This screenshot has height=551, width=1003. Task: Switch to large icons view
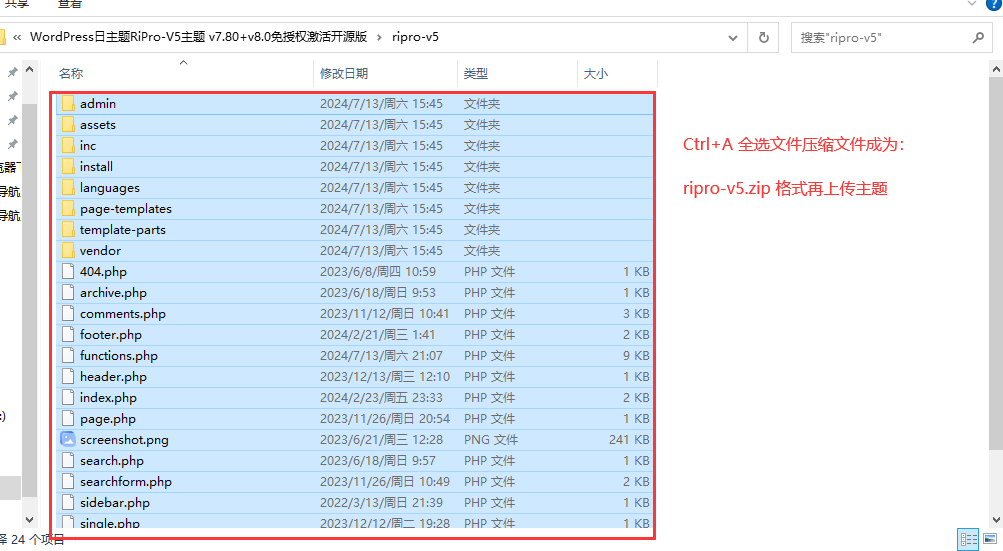coord(989,539)
